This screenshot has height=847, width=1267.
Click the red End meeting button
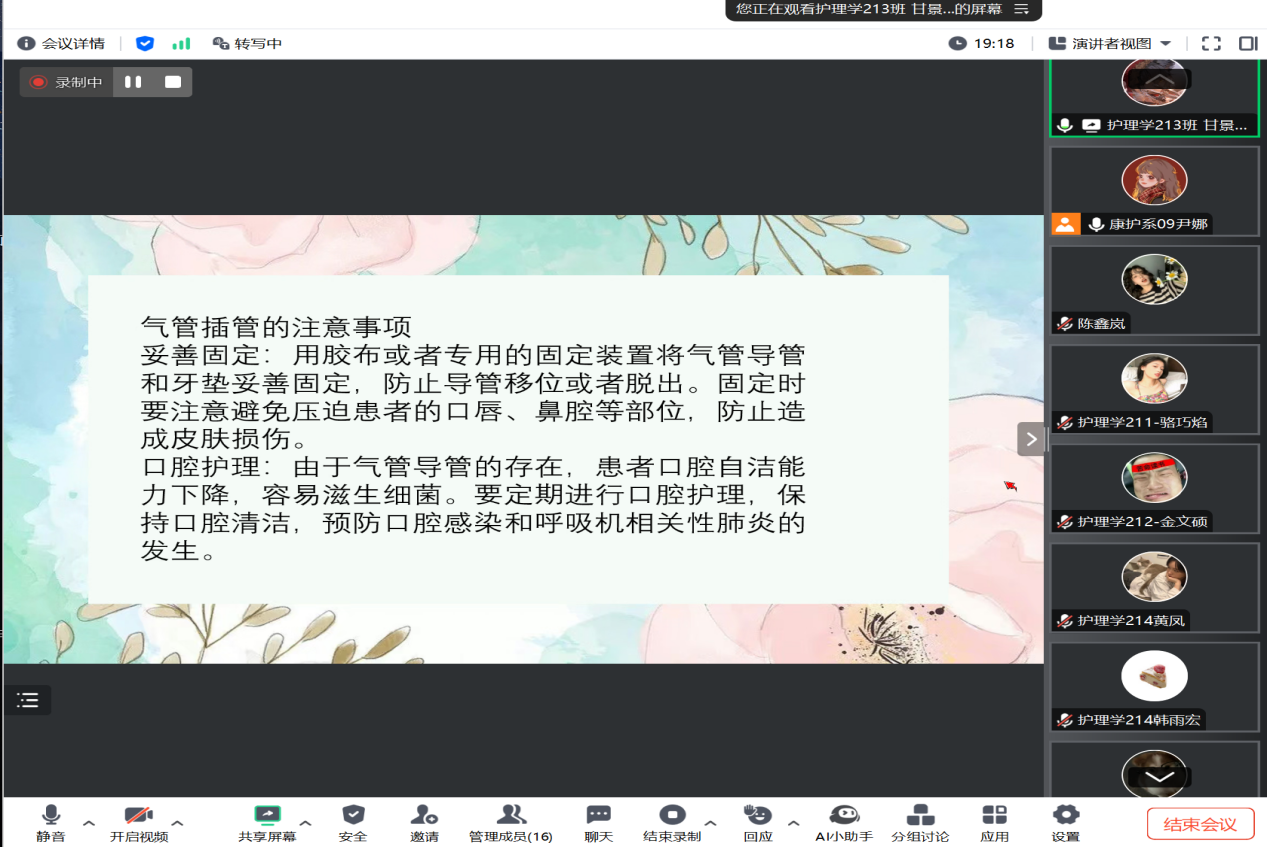tap(1200, 824)
